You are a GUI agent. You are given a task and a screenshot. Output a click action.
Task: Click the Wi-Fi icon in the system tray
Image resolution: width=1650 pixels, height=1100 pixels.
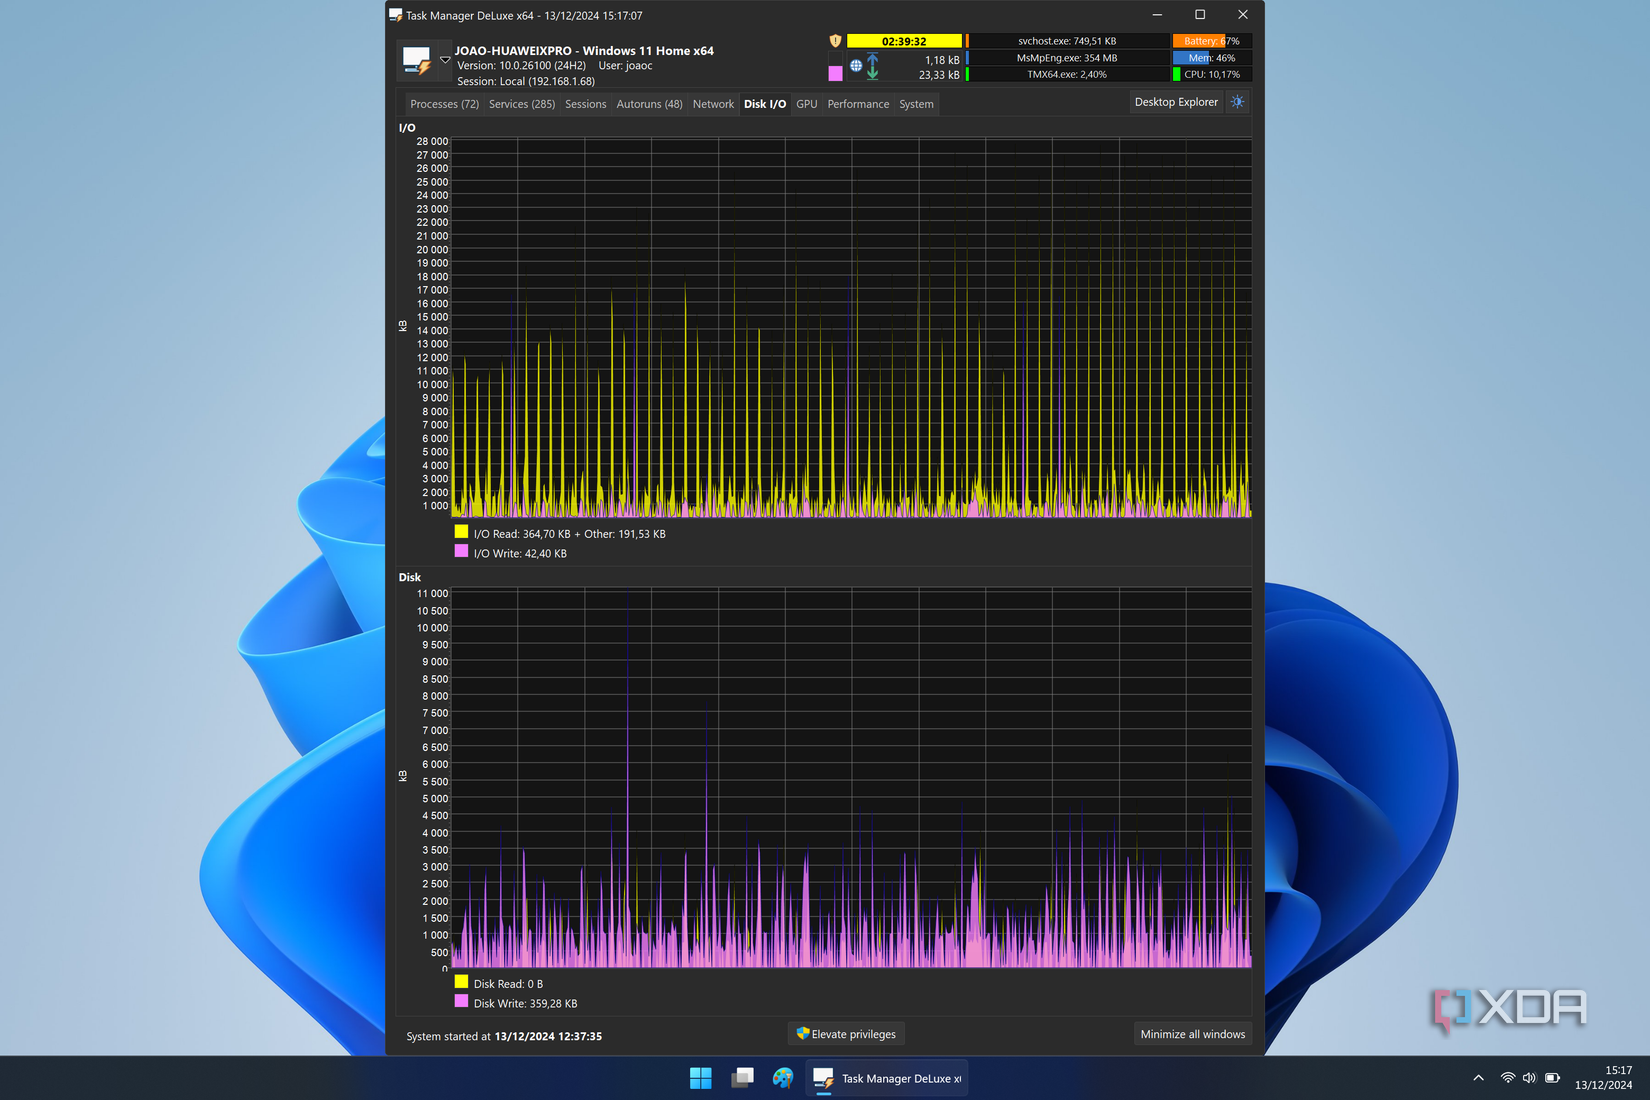1507,1077
